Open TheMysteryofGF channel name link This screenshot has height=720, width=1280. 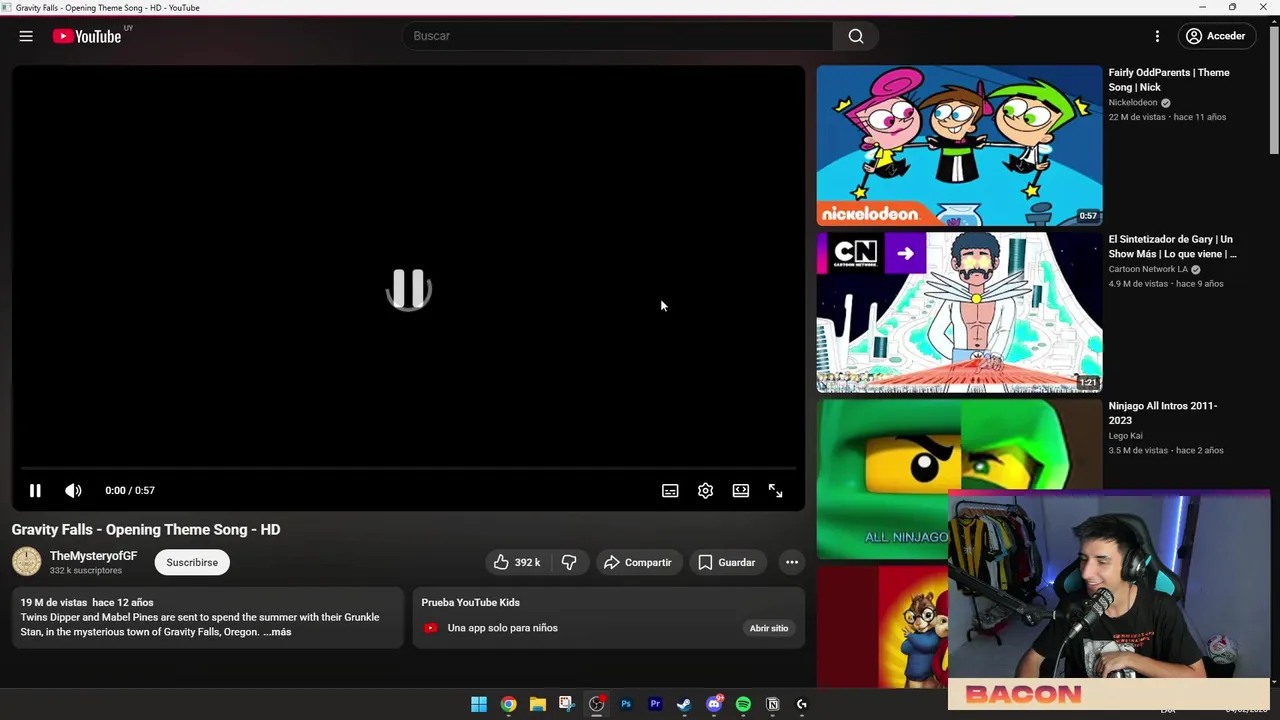[93, 556]
